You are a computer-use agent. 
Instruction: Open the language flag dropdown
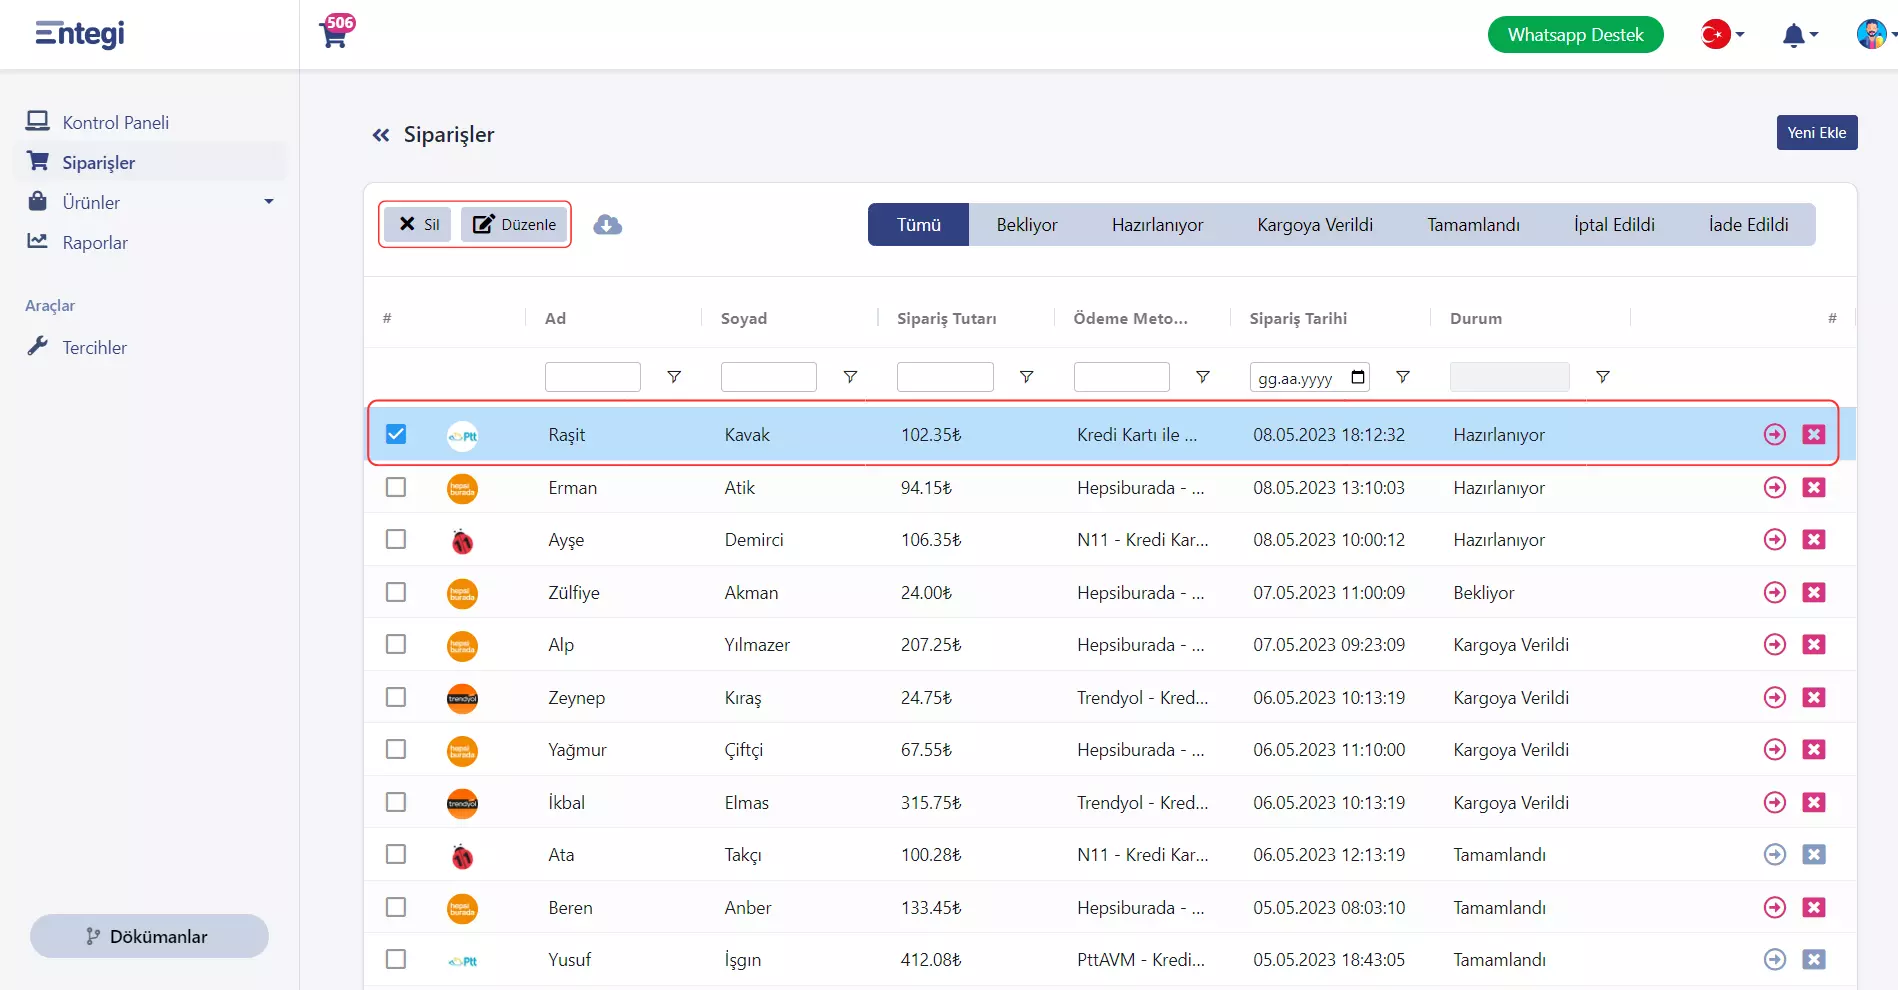pyautogui.click(x=1722, y=35)
